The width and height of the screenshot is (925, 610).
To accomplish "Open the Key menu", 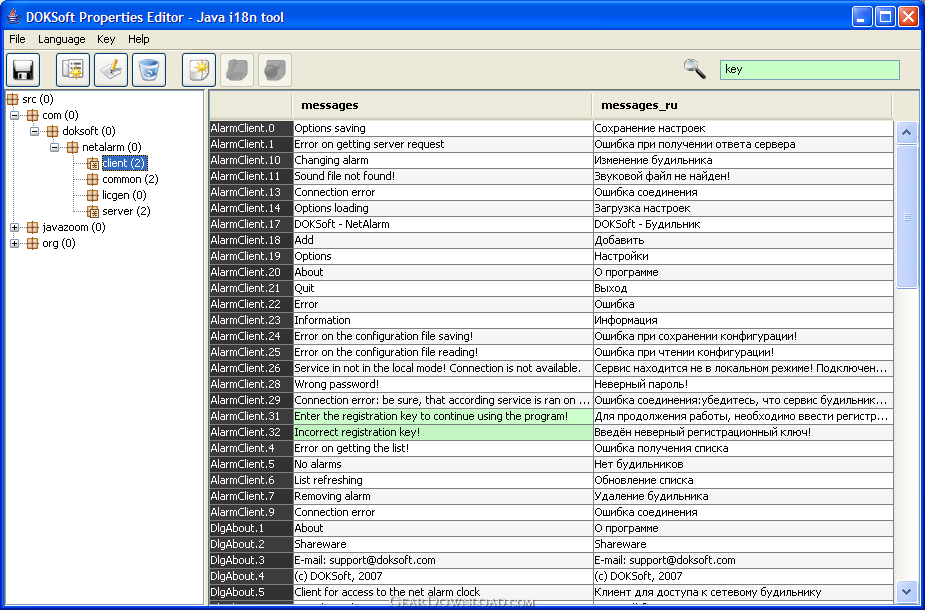I will (x=106, y=39).
